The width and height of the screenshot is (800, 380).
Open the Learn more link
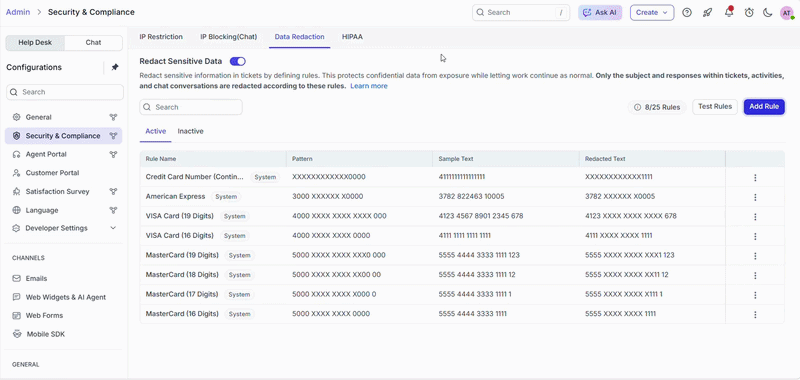click(x=369, y=86)
